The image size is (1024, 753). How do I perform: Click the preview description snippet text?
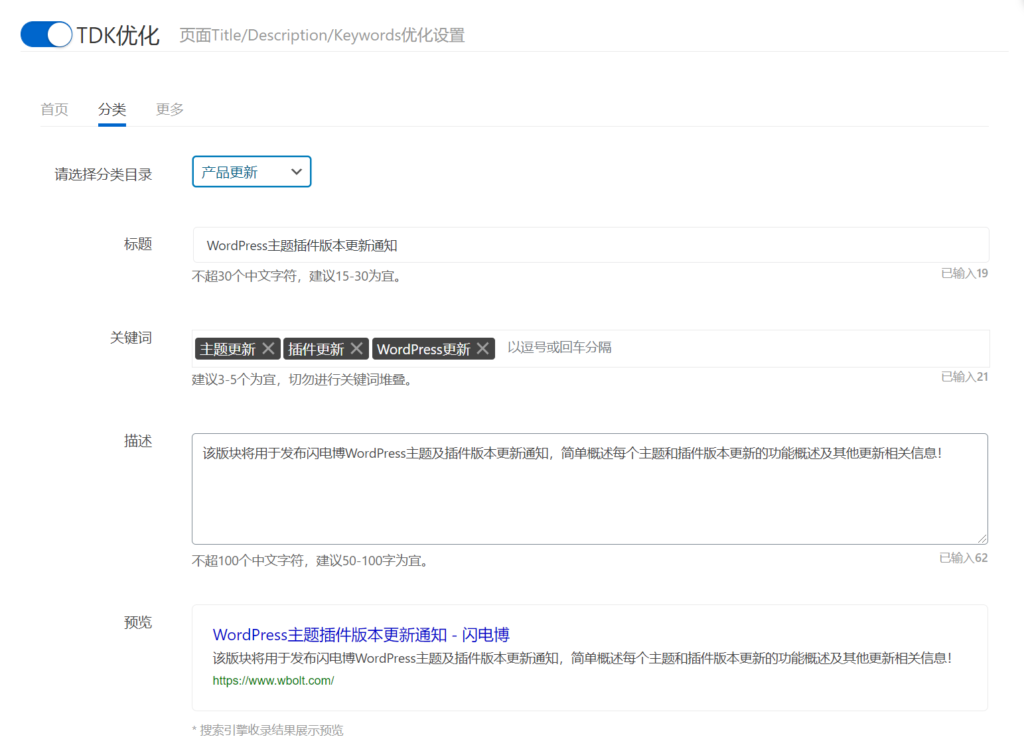582,658
